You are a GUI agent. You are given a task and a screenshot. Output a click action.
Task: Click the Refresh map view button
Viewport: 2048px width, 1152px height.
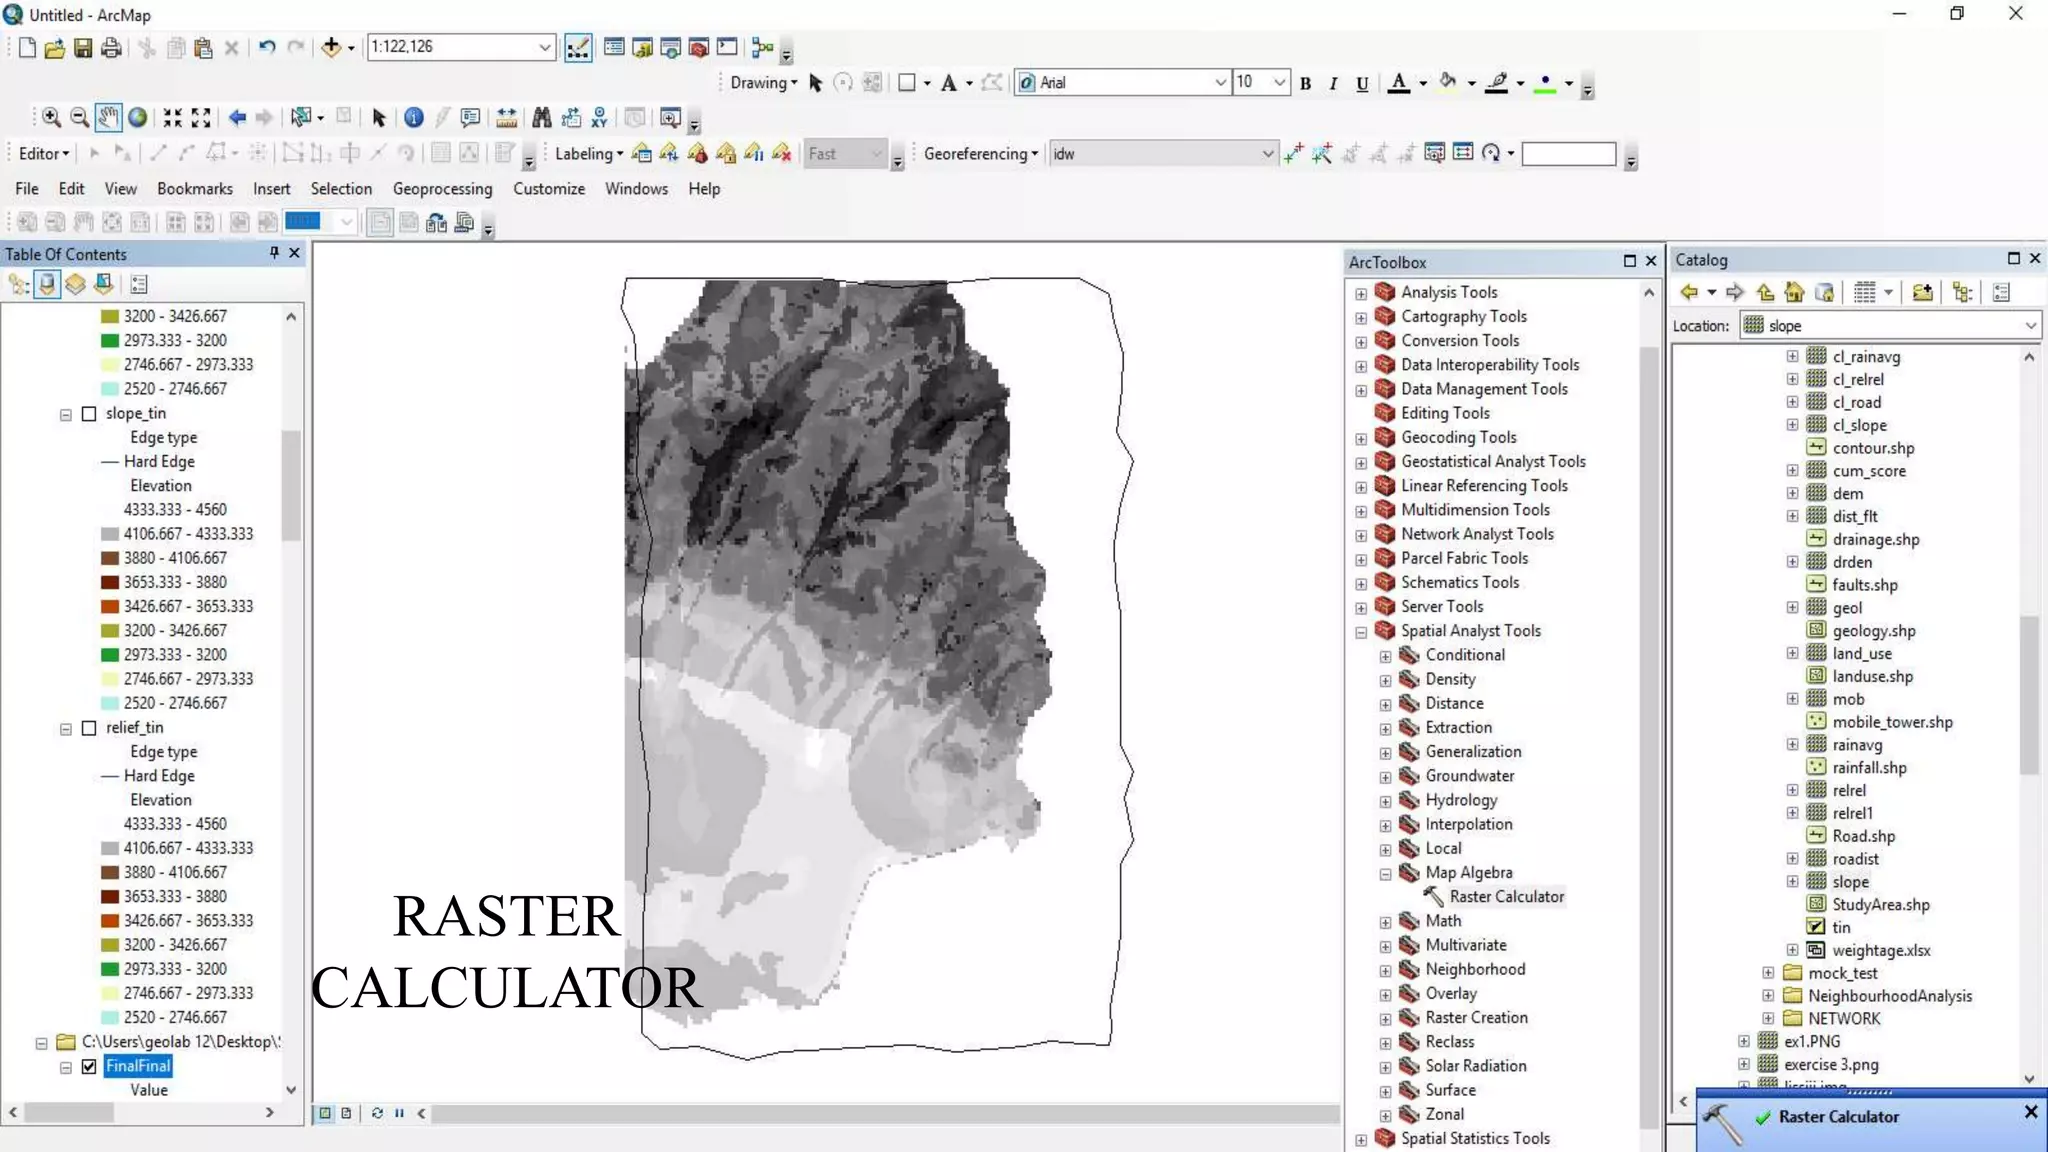377,1113
